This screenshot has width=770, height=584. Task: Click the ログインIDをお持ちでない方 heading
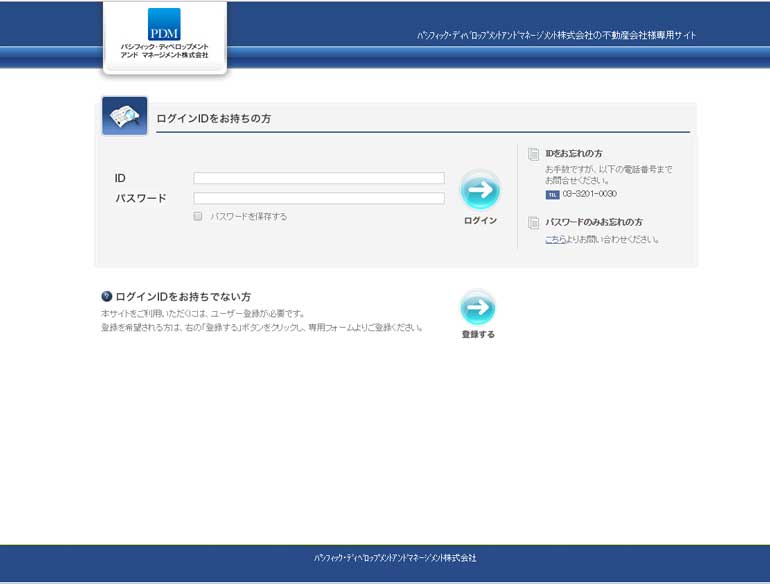point(183,297)
